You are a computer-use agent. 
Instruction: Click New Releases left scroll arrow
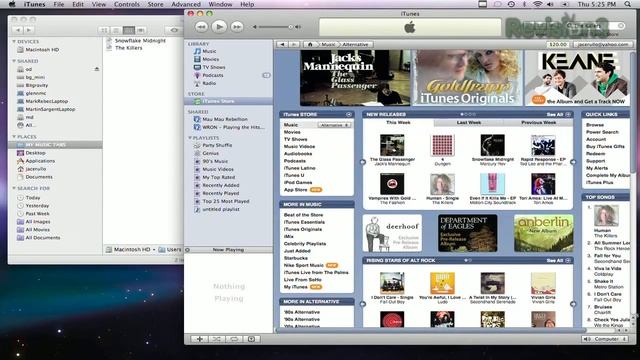click(363, 162)
